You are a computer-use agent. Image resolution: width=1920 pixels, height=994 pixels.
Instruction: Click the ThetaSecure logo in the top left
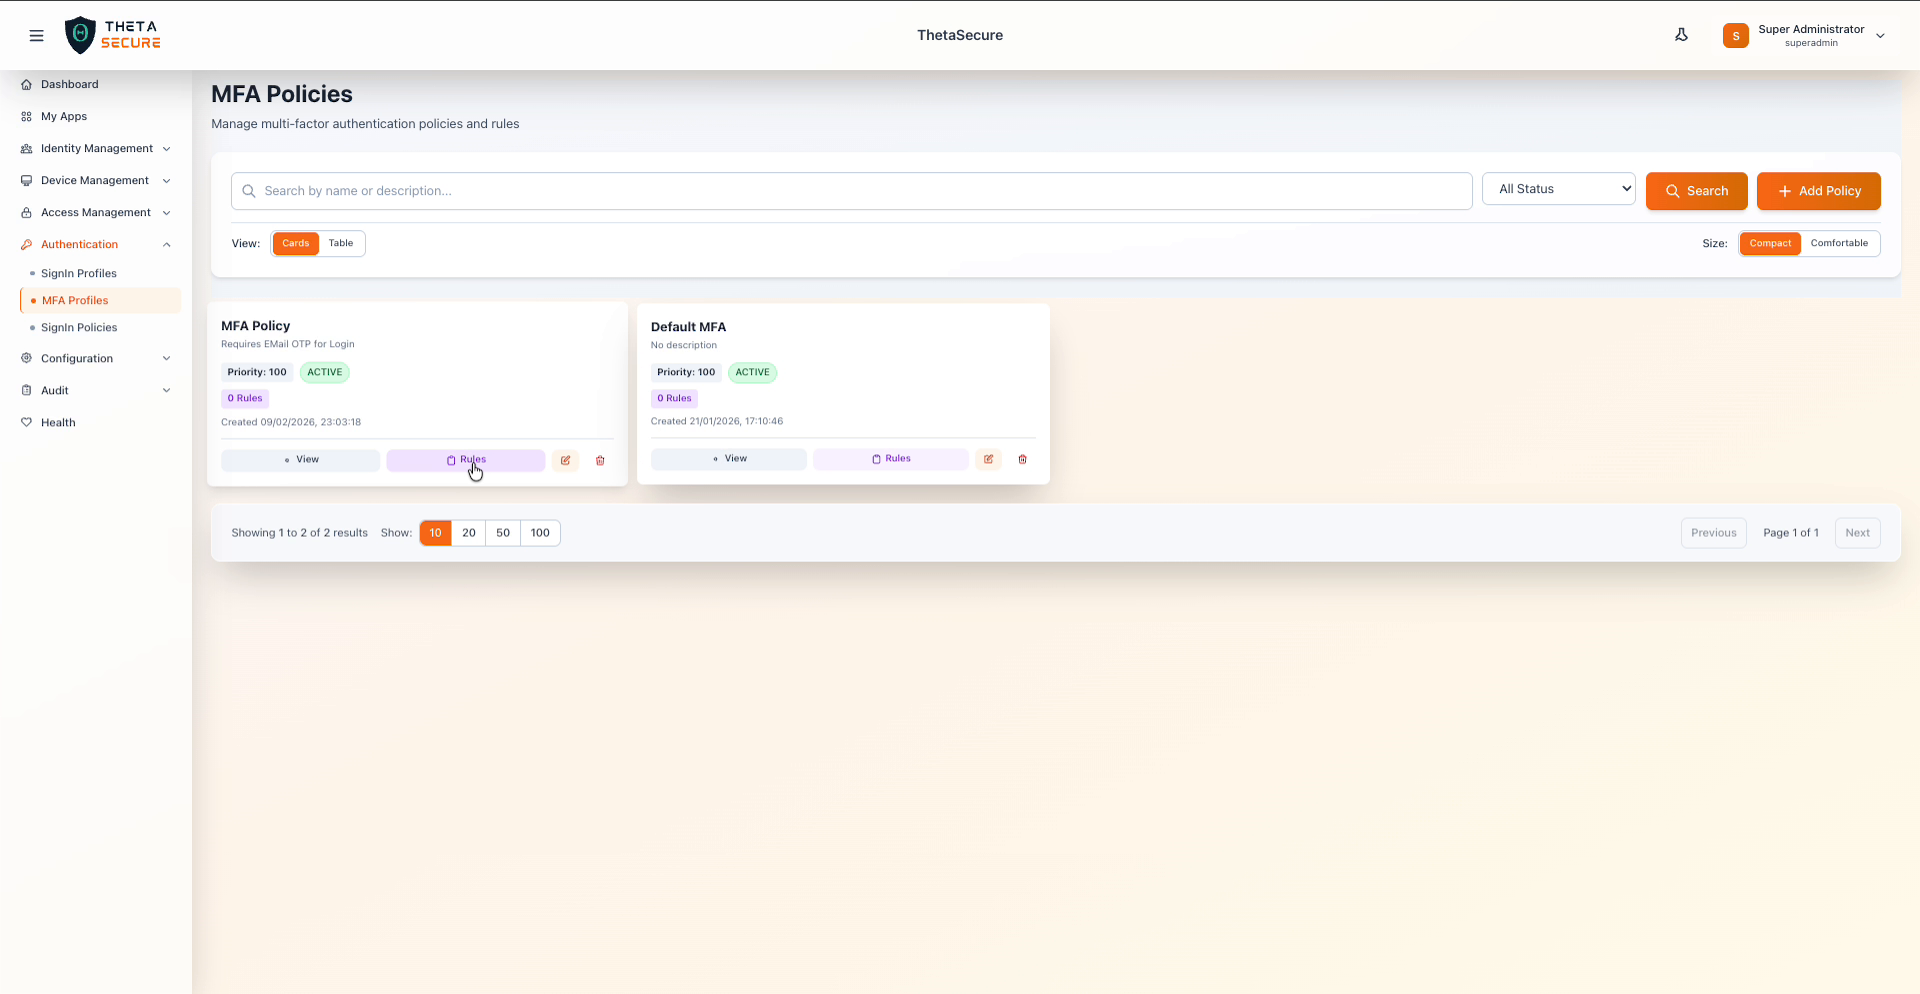tap(112, 34)
